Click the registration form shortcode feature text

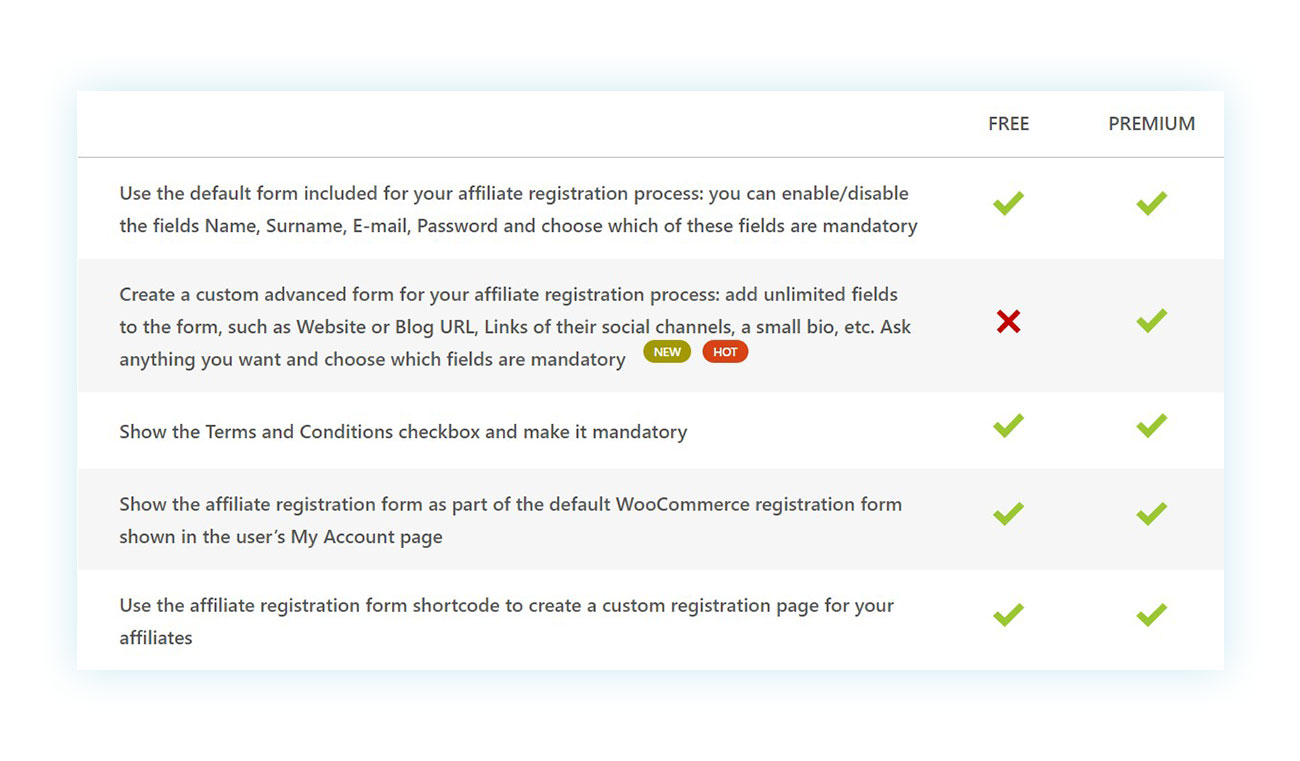pyautogui.click(x=506, y=621)
